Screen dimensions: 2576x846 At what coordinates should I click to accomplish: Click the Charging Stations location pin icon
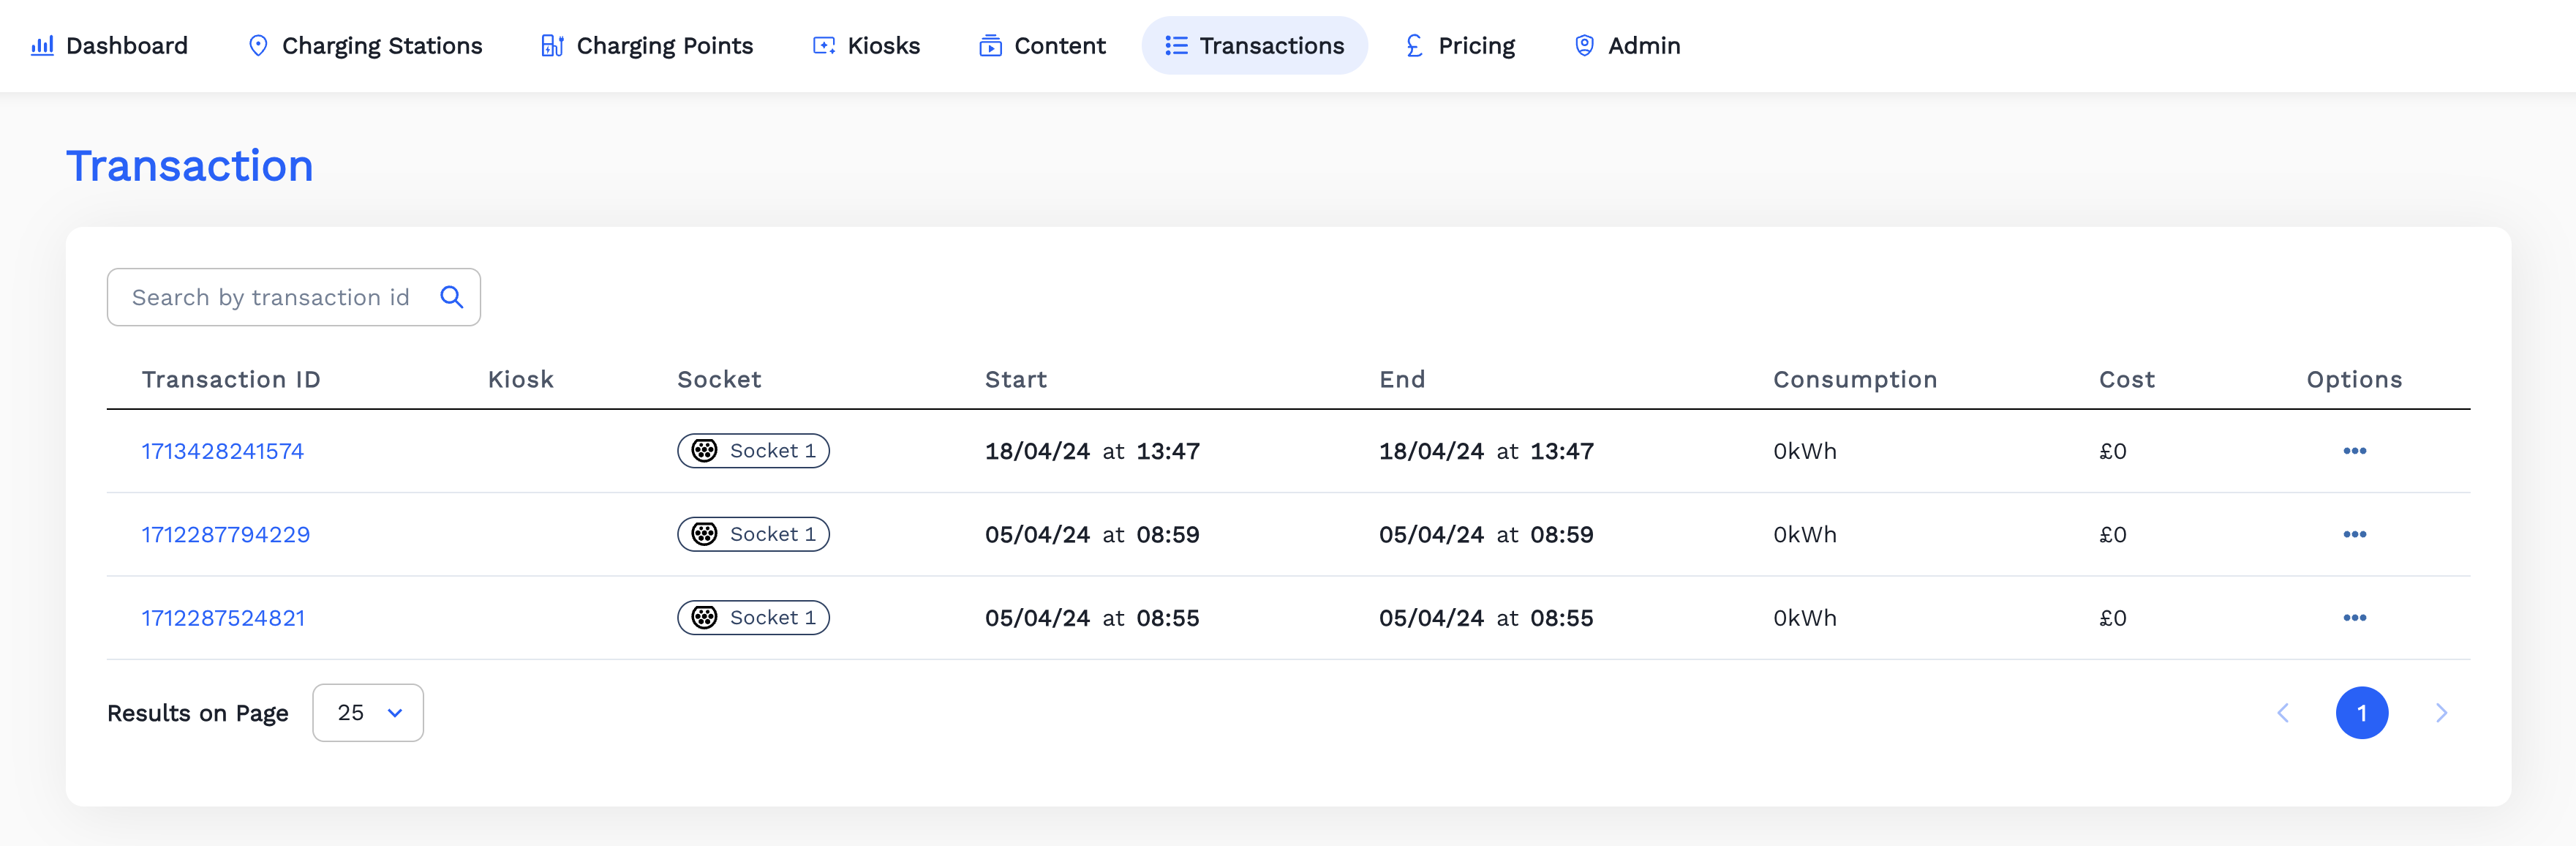(x=258, y=45)
